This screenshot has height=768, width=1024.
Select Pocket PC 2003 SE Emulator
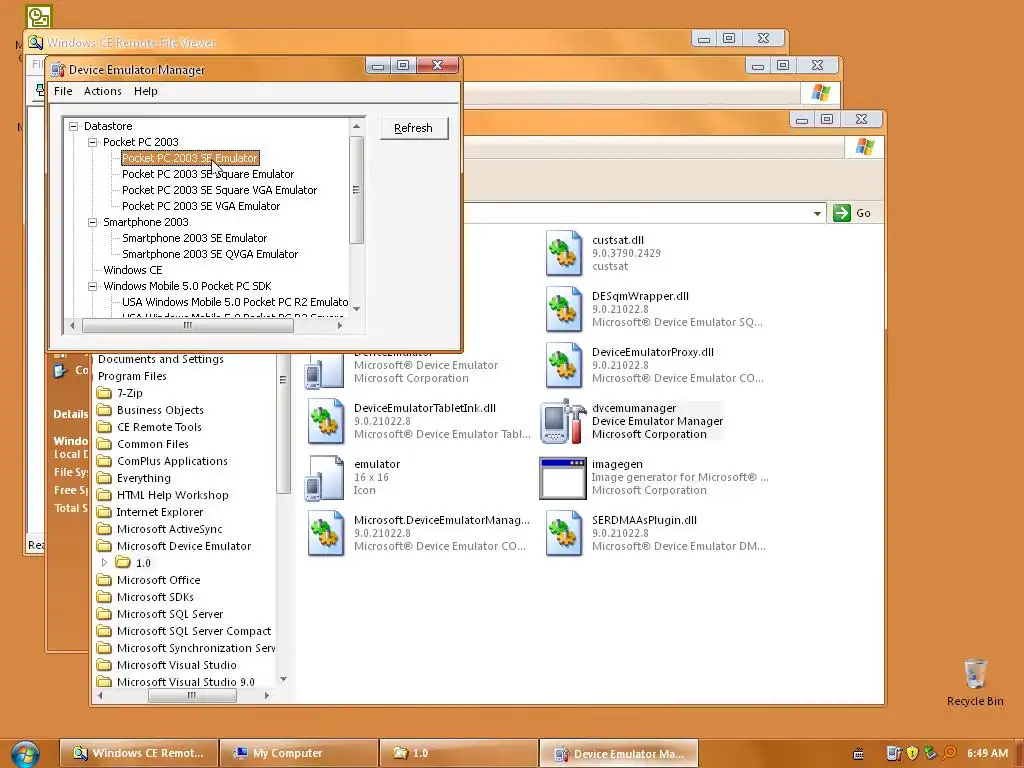coord(190,158)
